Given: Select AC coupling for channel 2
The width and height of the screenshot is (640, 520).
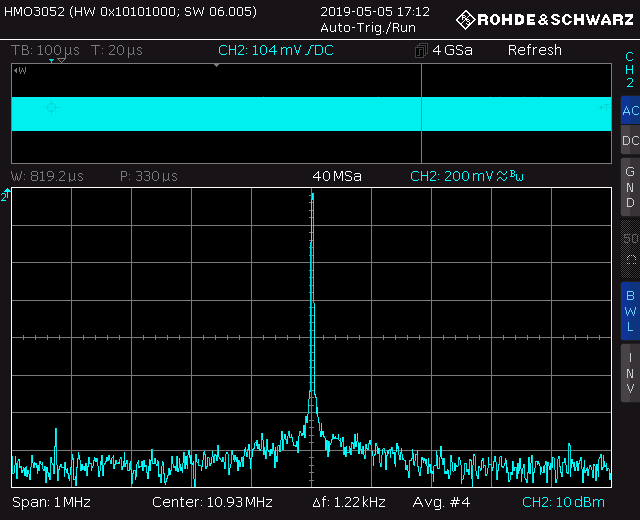Looking at the screenshot, I should point(630,111).
